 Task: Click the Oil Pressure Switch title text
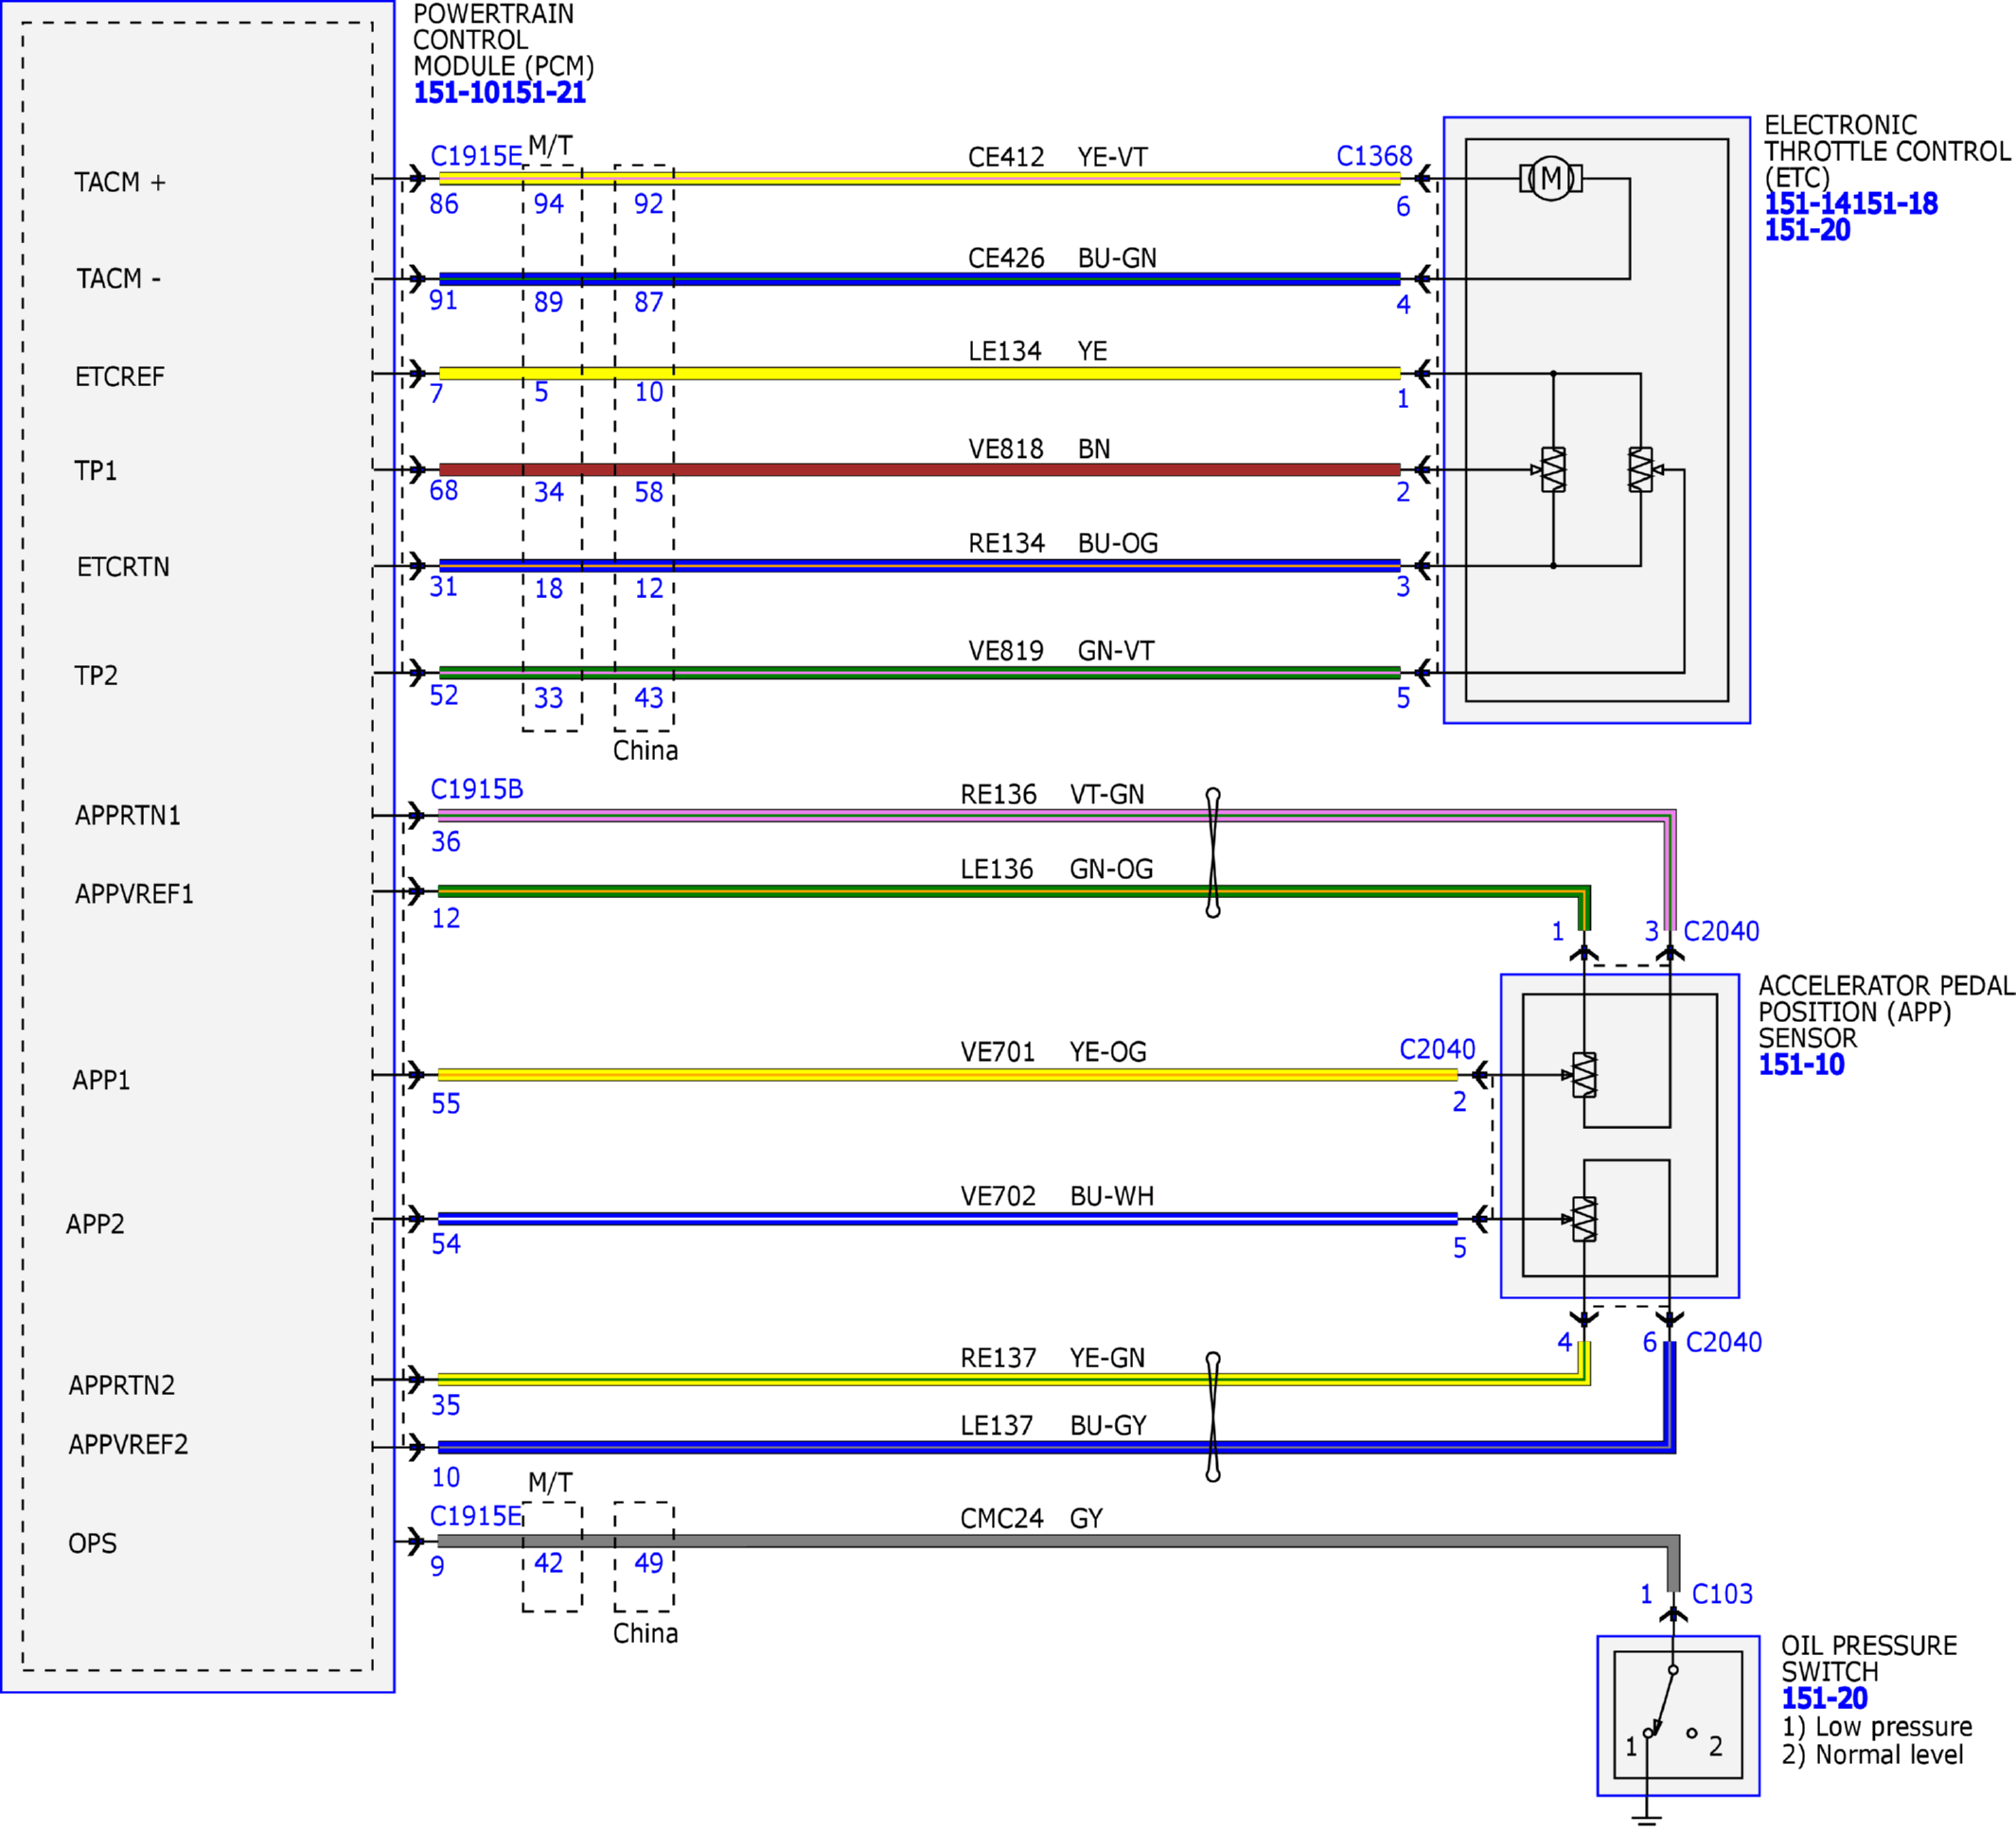[1868, 1658]
